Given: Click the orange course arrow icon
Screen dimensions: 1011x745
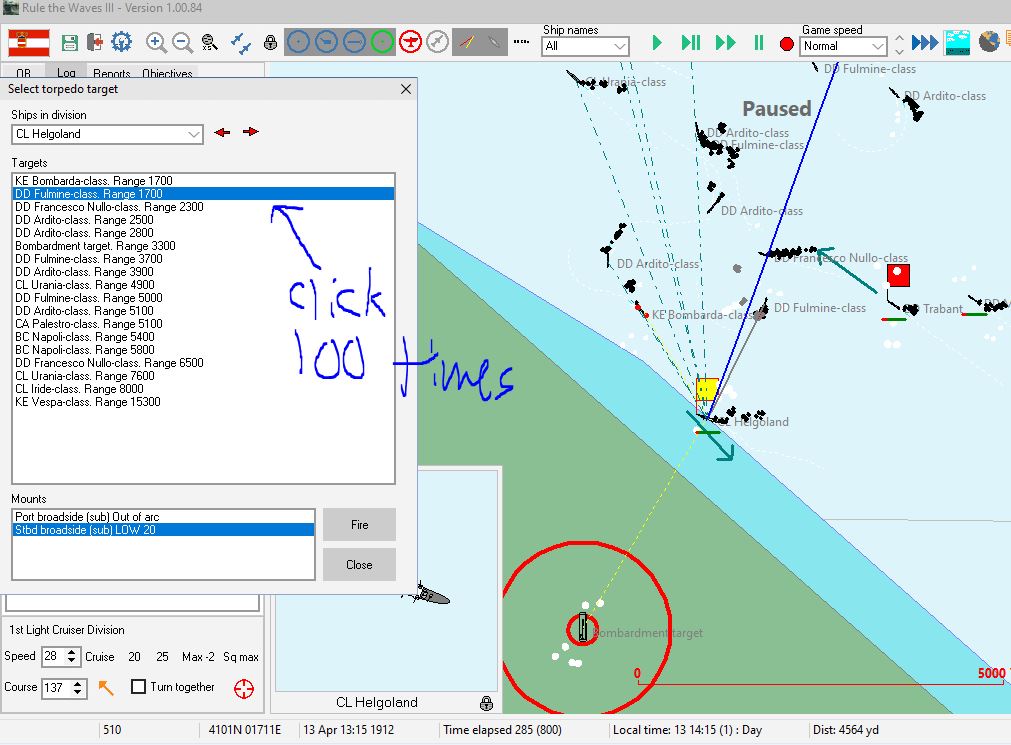Looking at the screenshot, I should pos(105,688).
